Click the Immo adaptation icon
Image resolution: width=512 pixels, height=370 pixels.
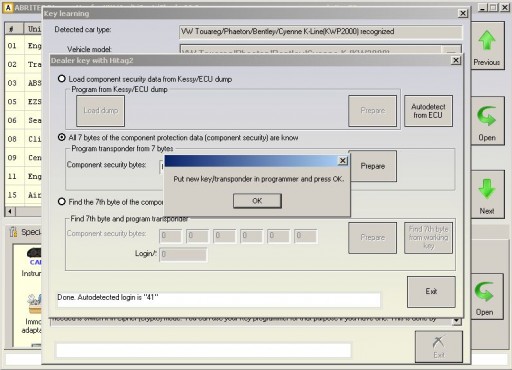point(35,303)
